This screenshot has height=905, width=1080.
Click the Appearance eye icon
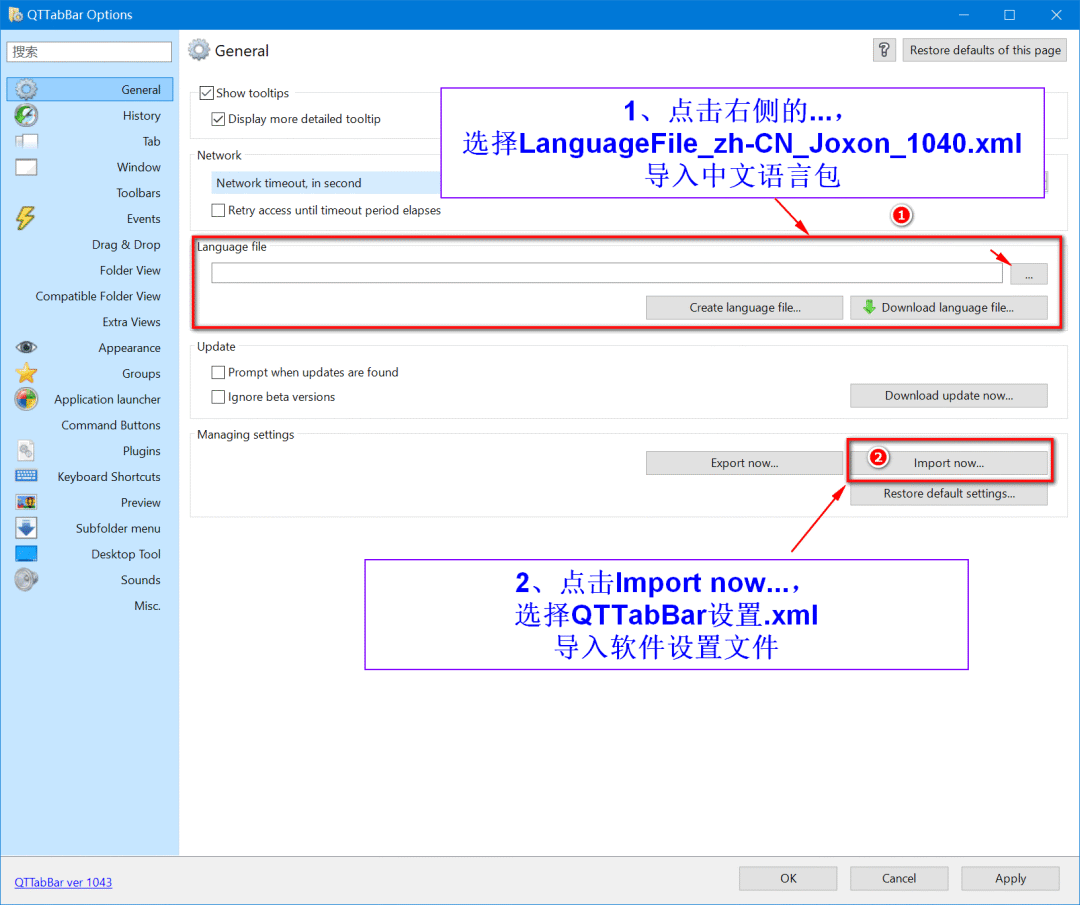tap(26, 347)
